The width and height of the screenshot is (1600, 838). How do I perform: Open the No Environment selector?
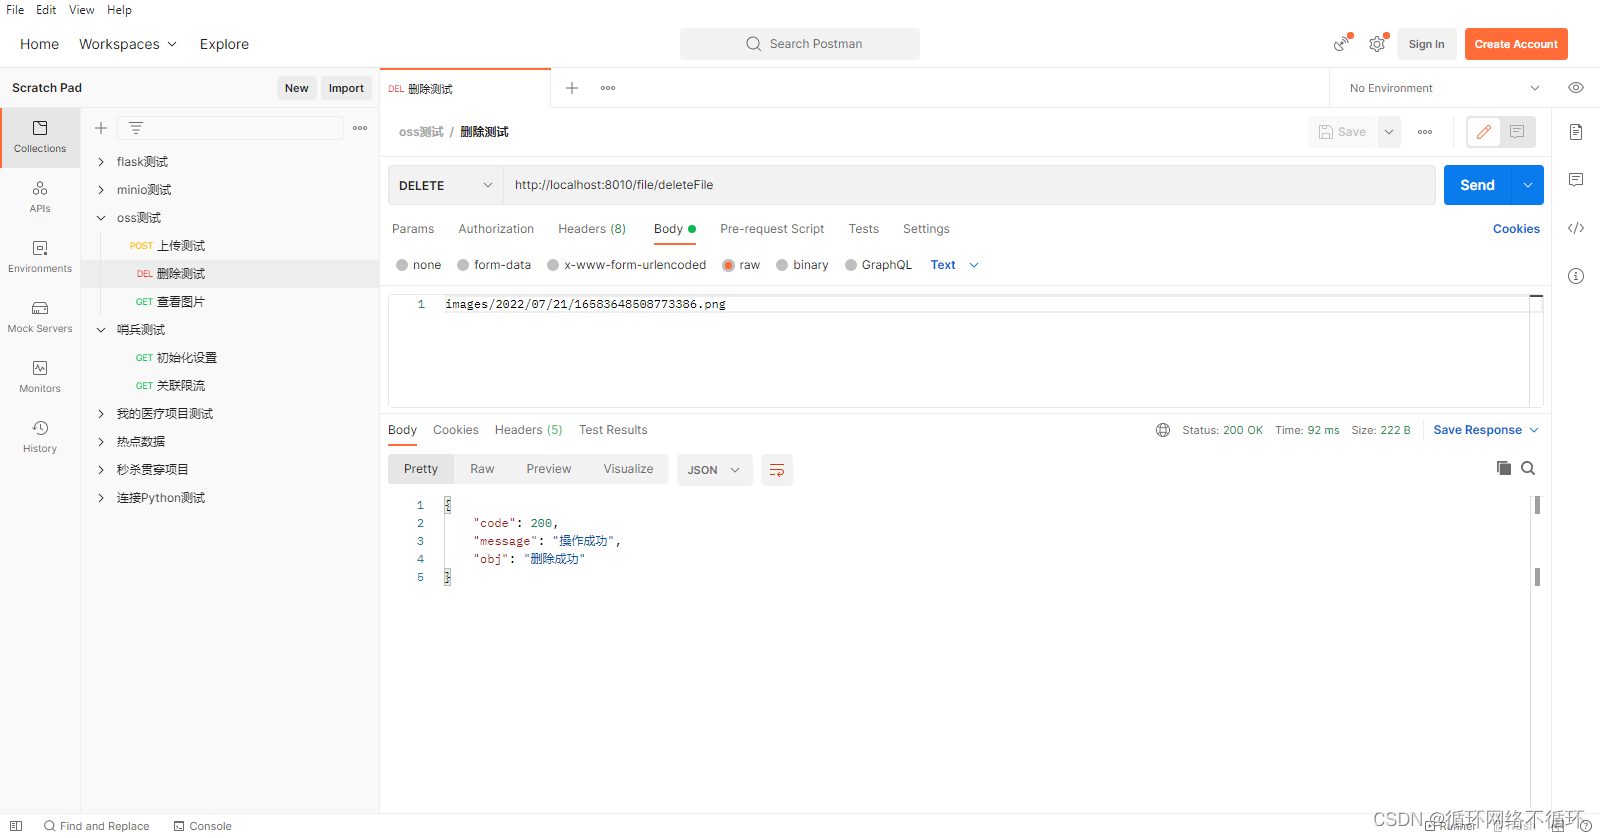(1444, 88)
